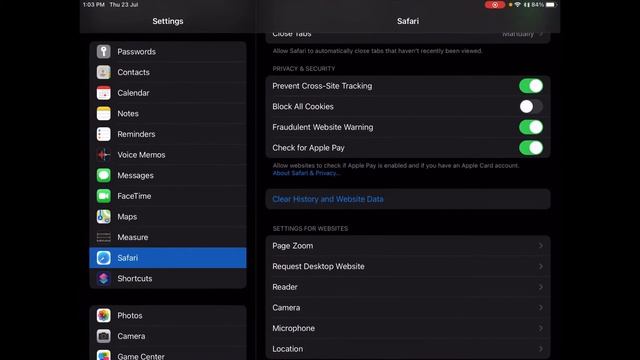Viewport: 640px width, 360px height.
Task: Select the highlighted Safari row
Action: click(168, 258)
